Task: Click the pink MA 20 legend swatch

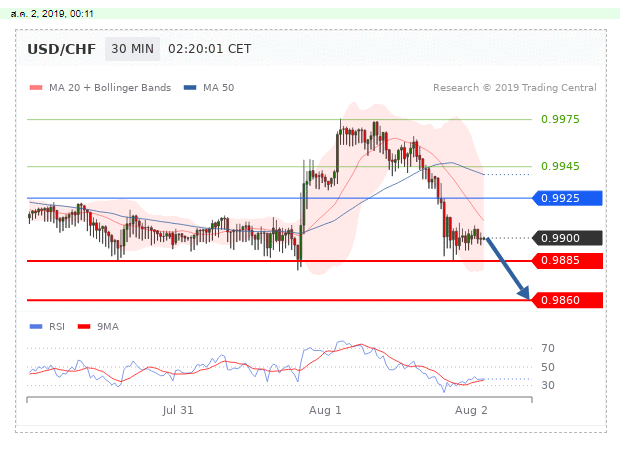Action: (36, 88)
